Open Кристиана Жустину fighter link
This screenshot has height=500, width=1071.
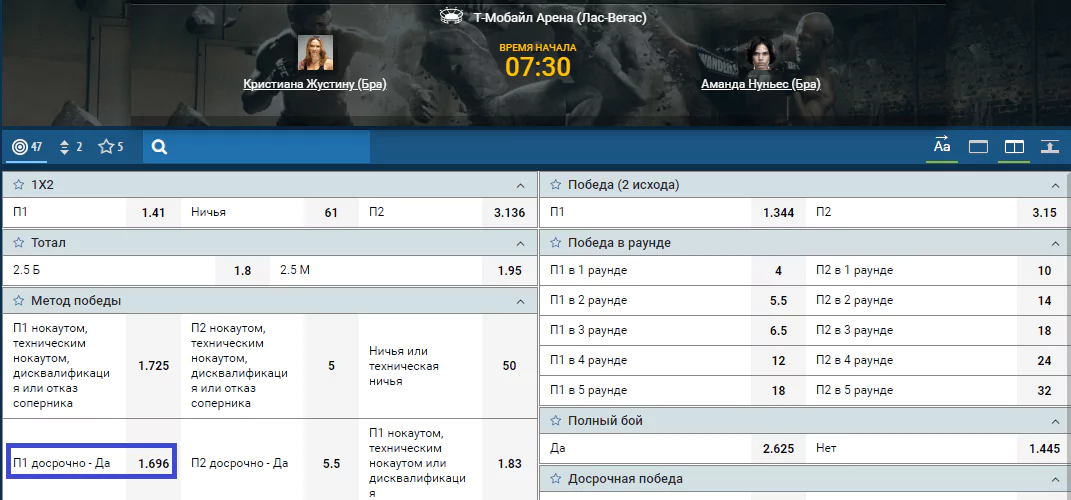coord(315,84)
